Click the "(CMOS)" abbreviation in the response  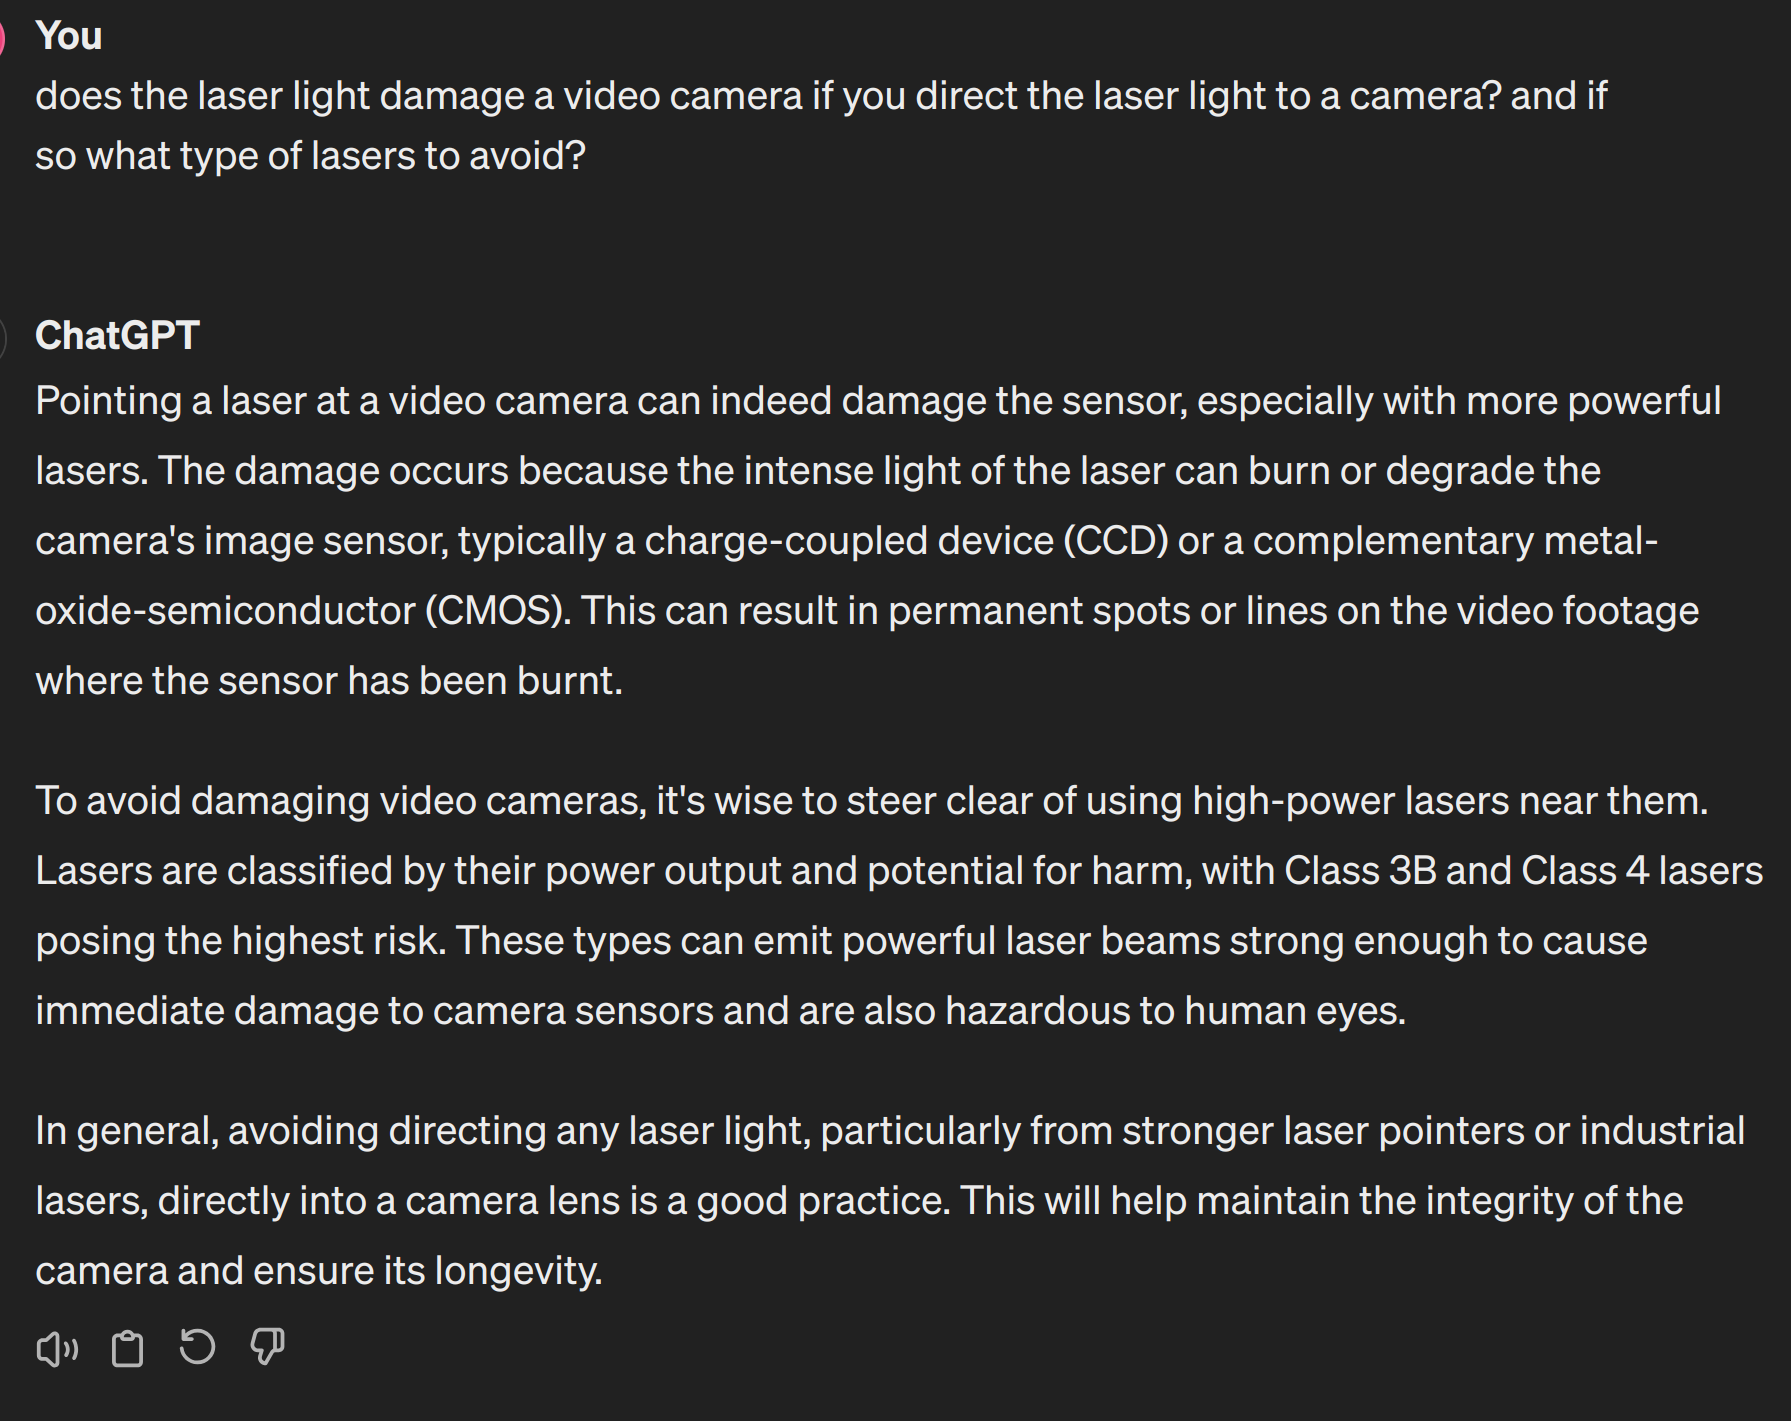(x=498, y=611)
